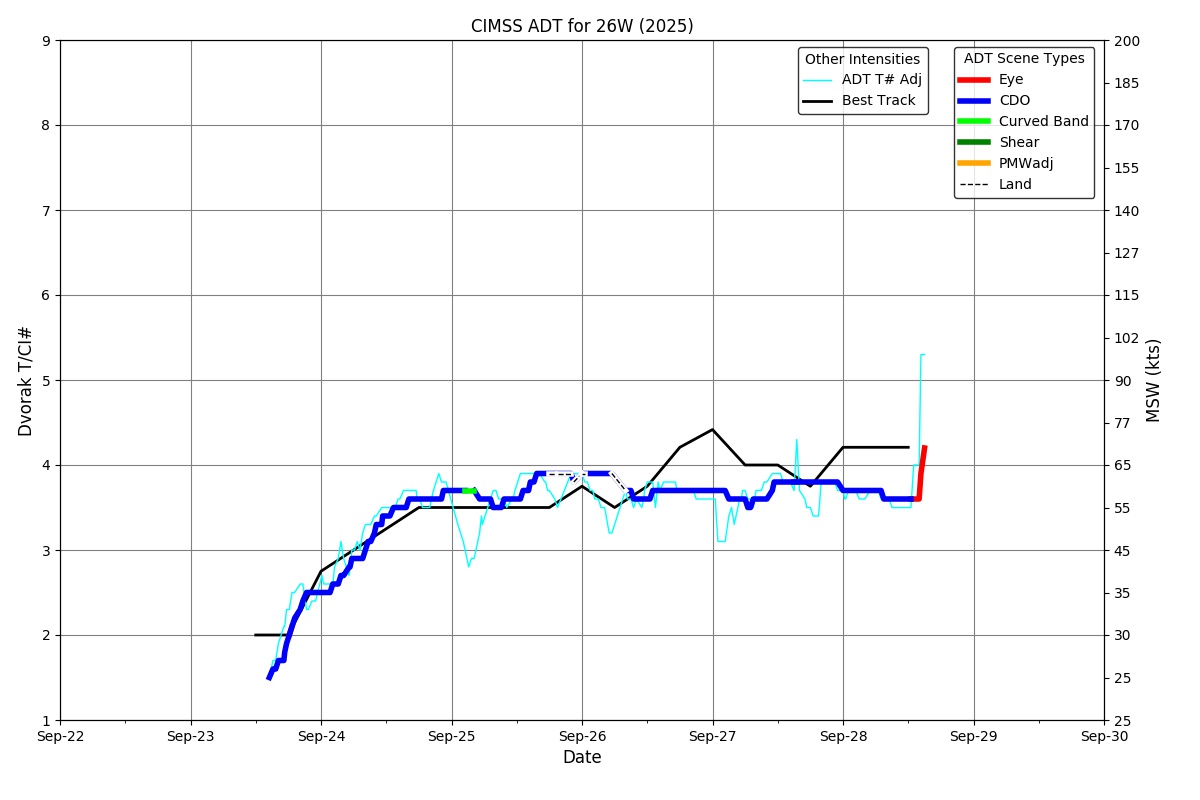Click the '45' MSW tick label
This screenshot has height=800, width=1200.
coord(1122,551)
